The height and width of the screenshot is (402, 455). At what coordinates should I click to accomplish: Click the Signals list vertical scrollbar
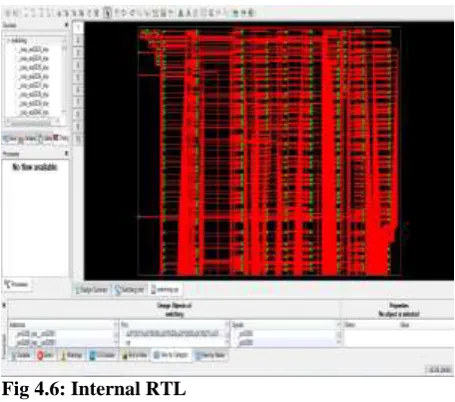(x=339, y=334)
